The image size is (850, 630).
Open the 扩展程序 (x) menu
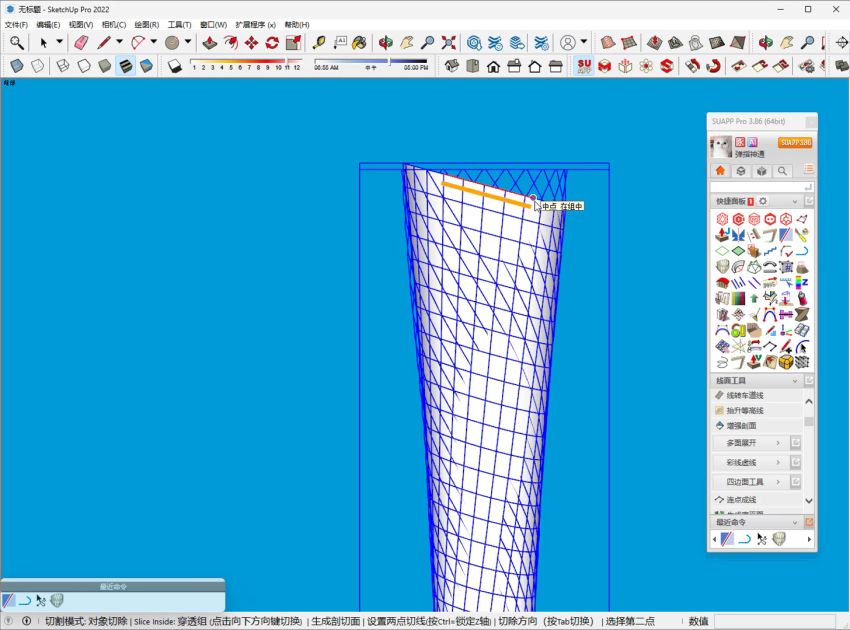255,25
